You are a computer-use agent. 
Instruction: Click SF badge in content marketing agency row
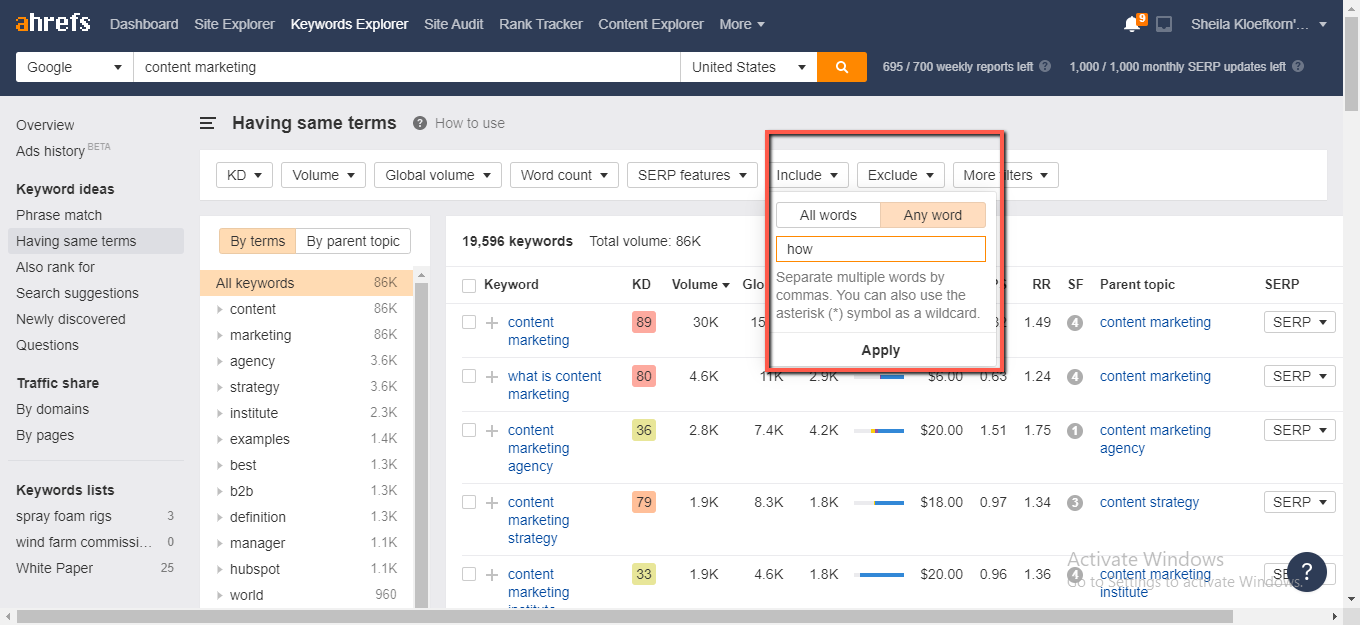(x=1075, y=431)
